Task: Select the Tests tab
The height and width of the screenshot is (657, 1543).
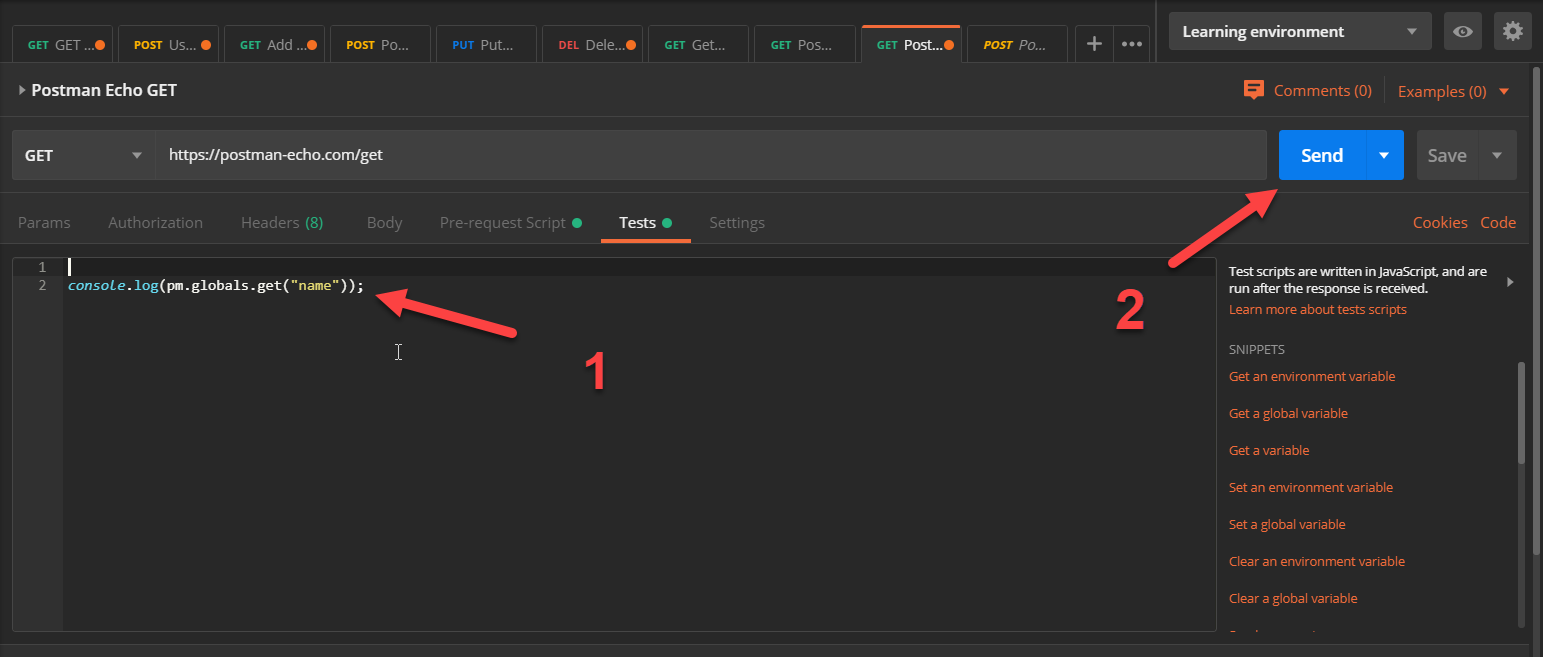Action: pos(645,223)
